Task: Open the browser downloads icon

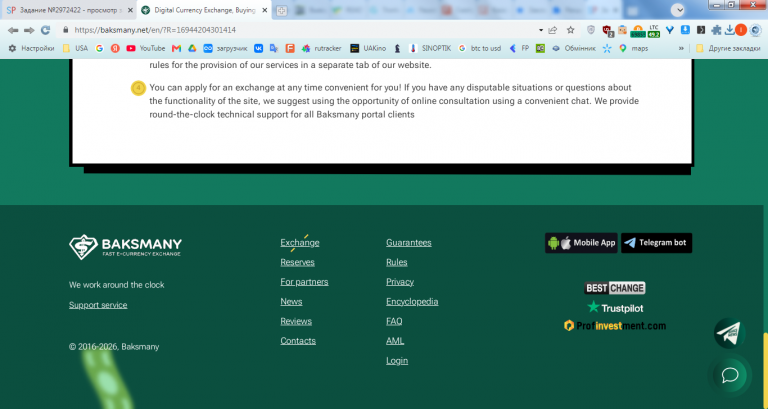Action: click(730, 30)
